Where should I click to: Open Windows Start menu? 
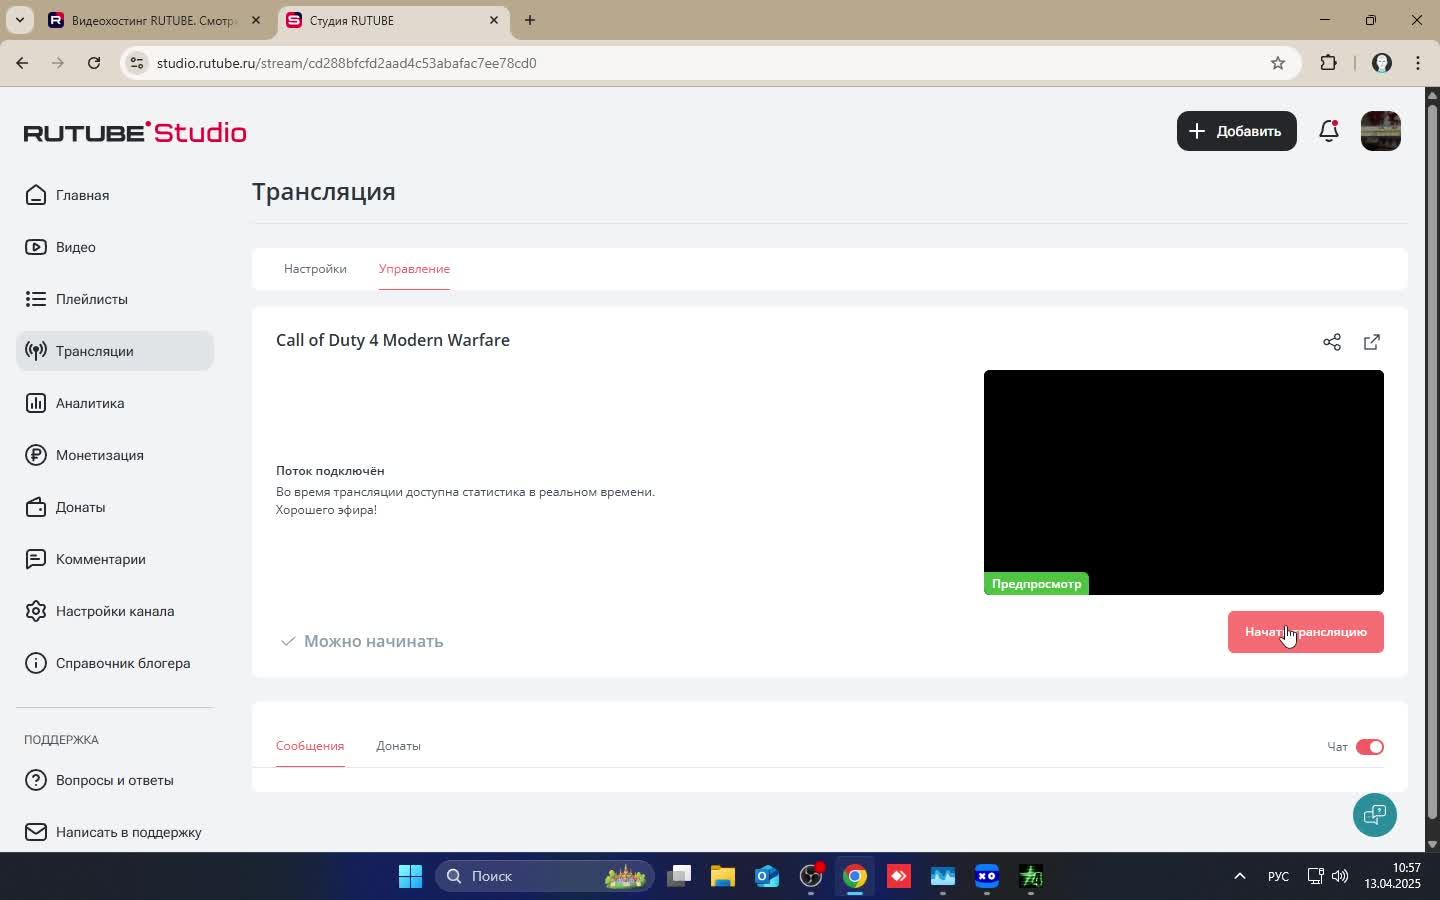(410, 877)
